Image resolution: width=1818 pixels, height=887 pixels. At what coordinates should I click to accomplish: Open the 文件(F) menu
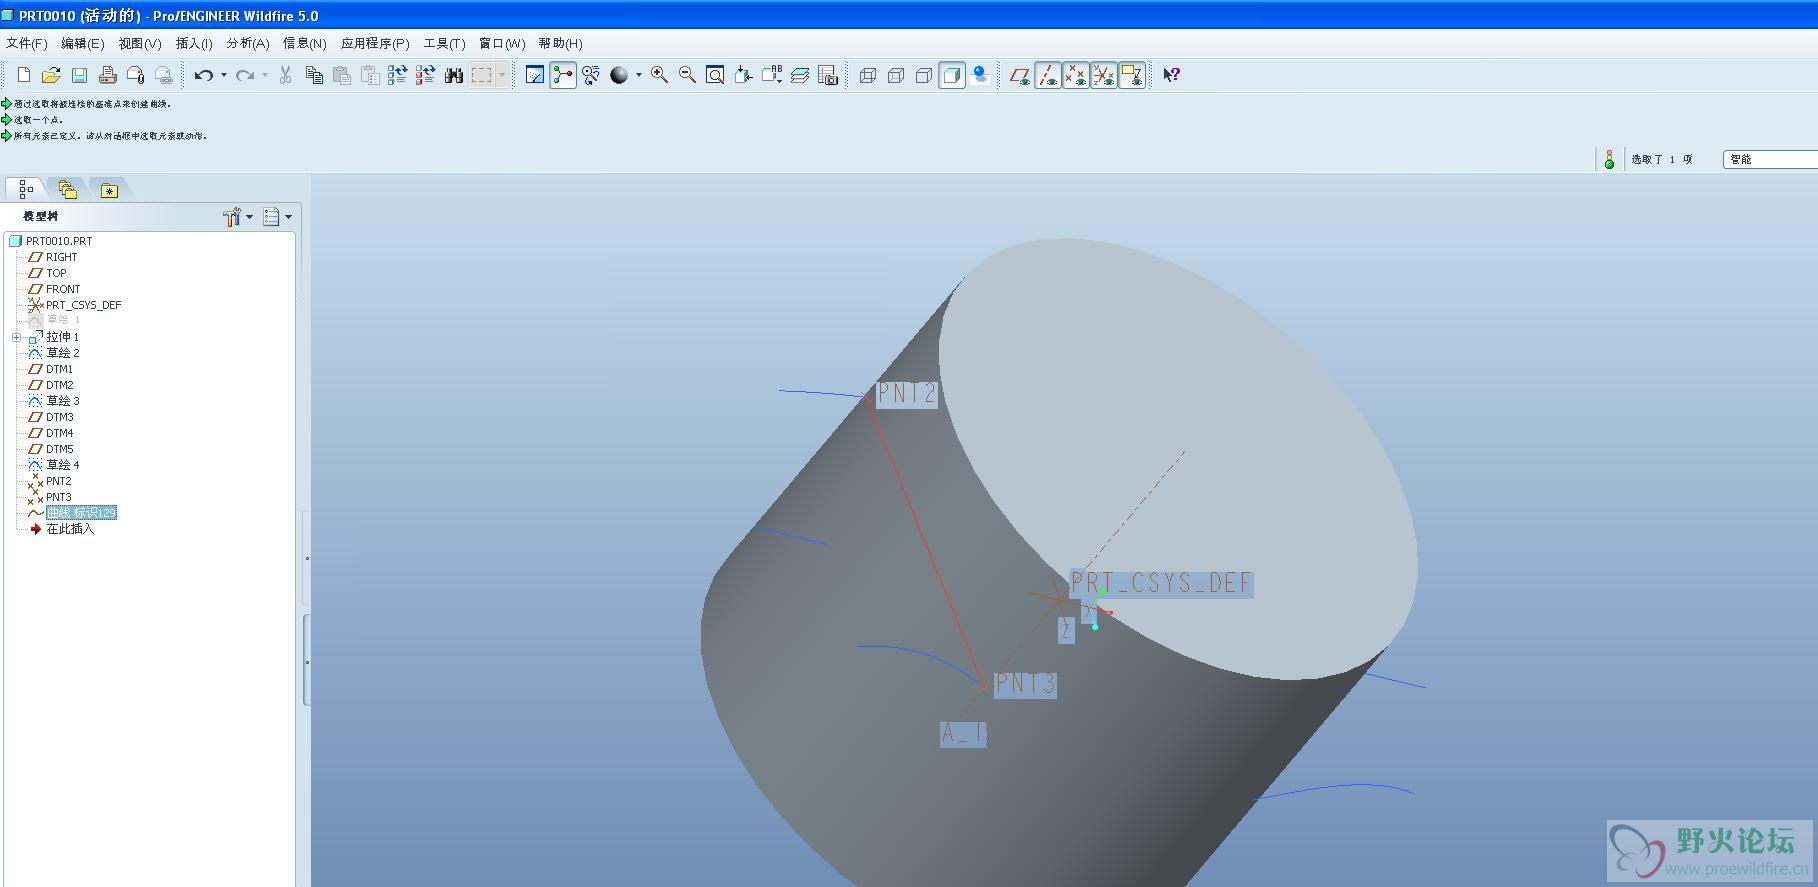pos(27,43)
